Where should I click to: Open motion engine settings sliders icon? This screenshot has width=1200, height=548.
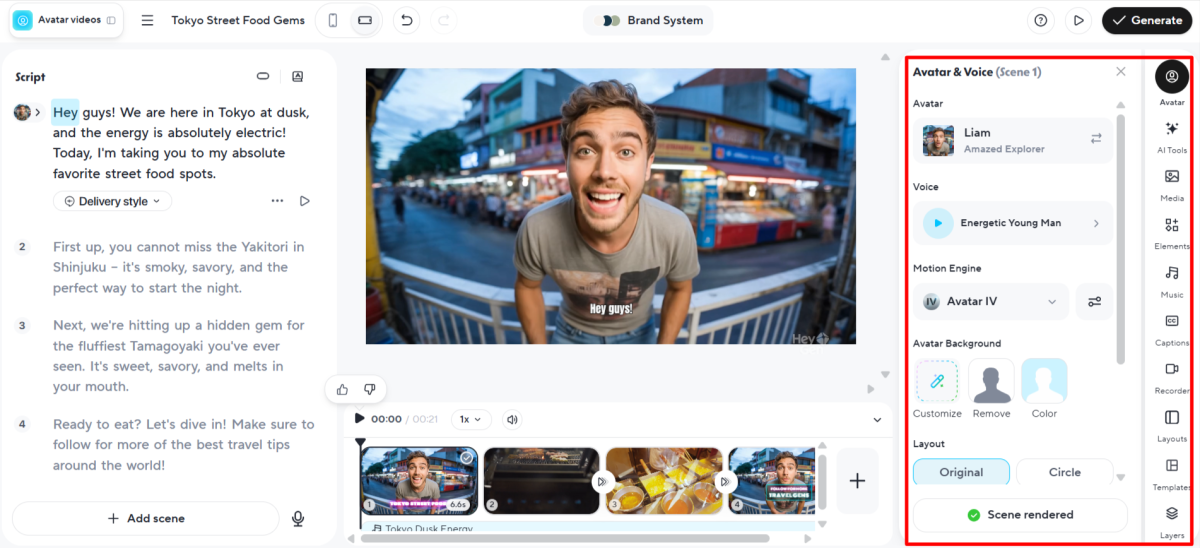point(1095,302)
